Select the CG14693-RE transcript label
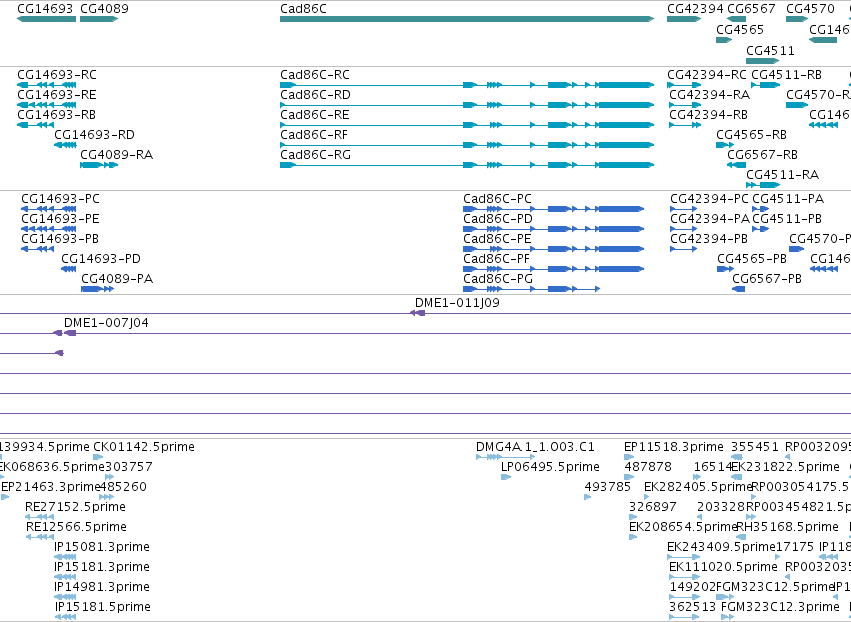 pyautogui.click(x=56, y=94)
